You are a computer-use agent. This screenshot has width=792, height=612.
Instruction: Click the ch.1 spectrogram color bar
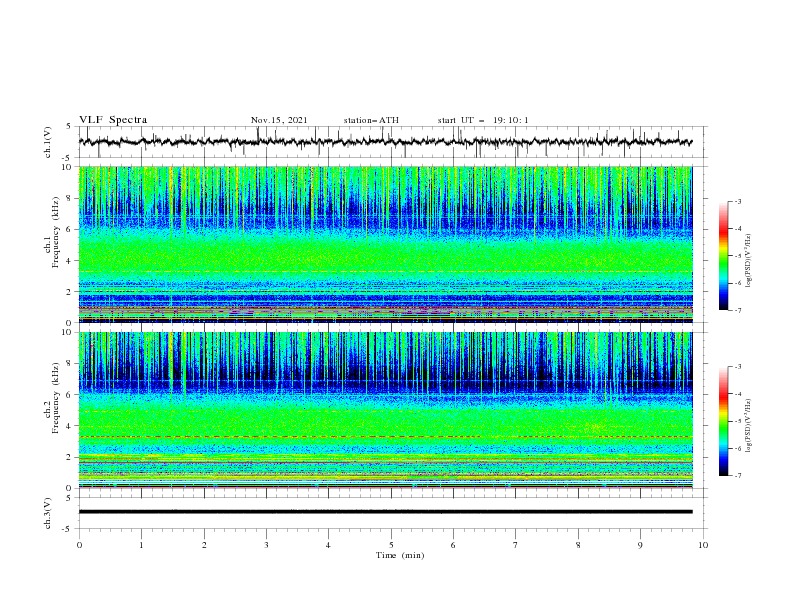pyautogui.click(x=724, y=256)
